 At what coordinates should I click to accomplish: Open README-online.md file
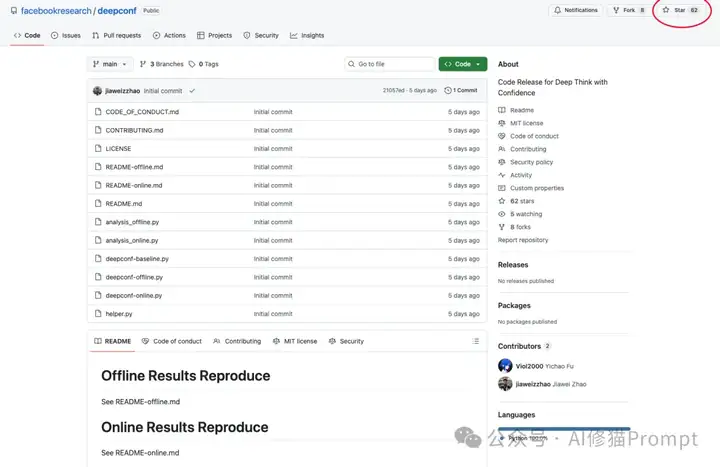pos(134,186)
